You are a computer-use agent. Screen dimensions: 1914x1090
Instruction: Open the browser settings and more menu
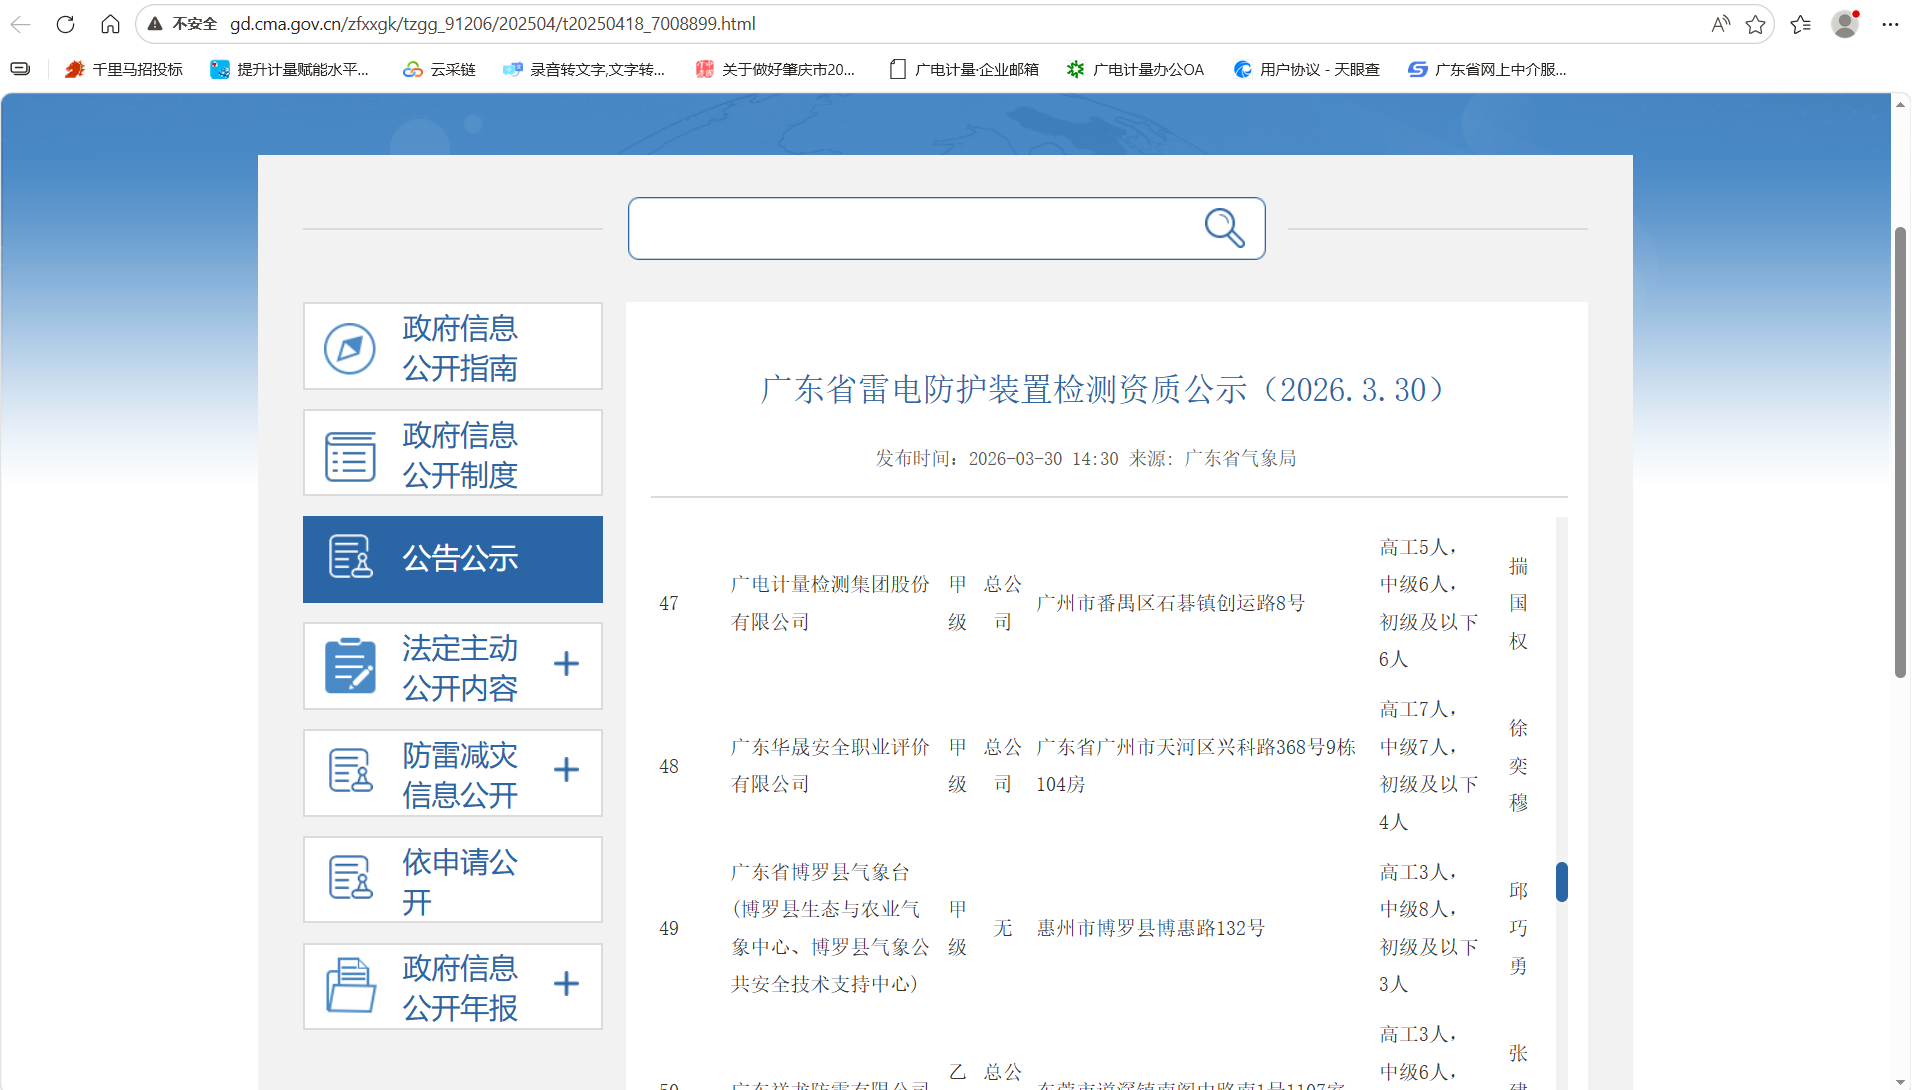(x=1890, y=24)
